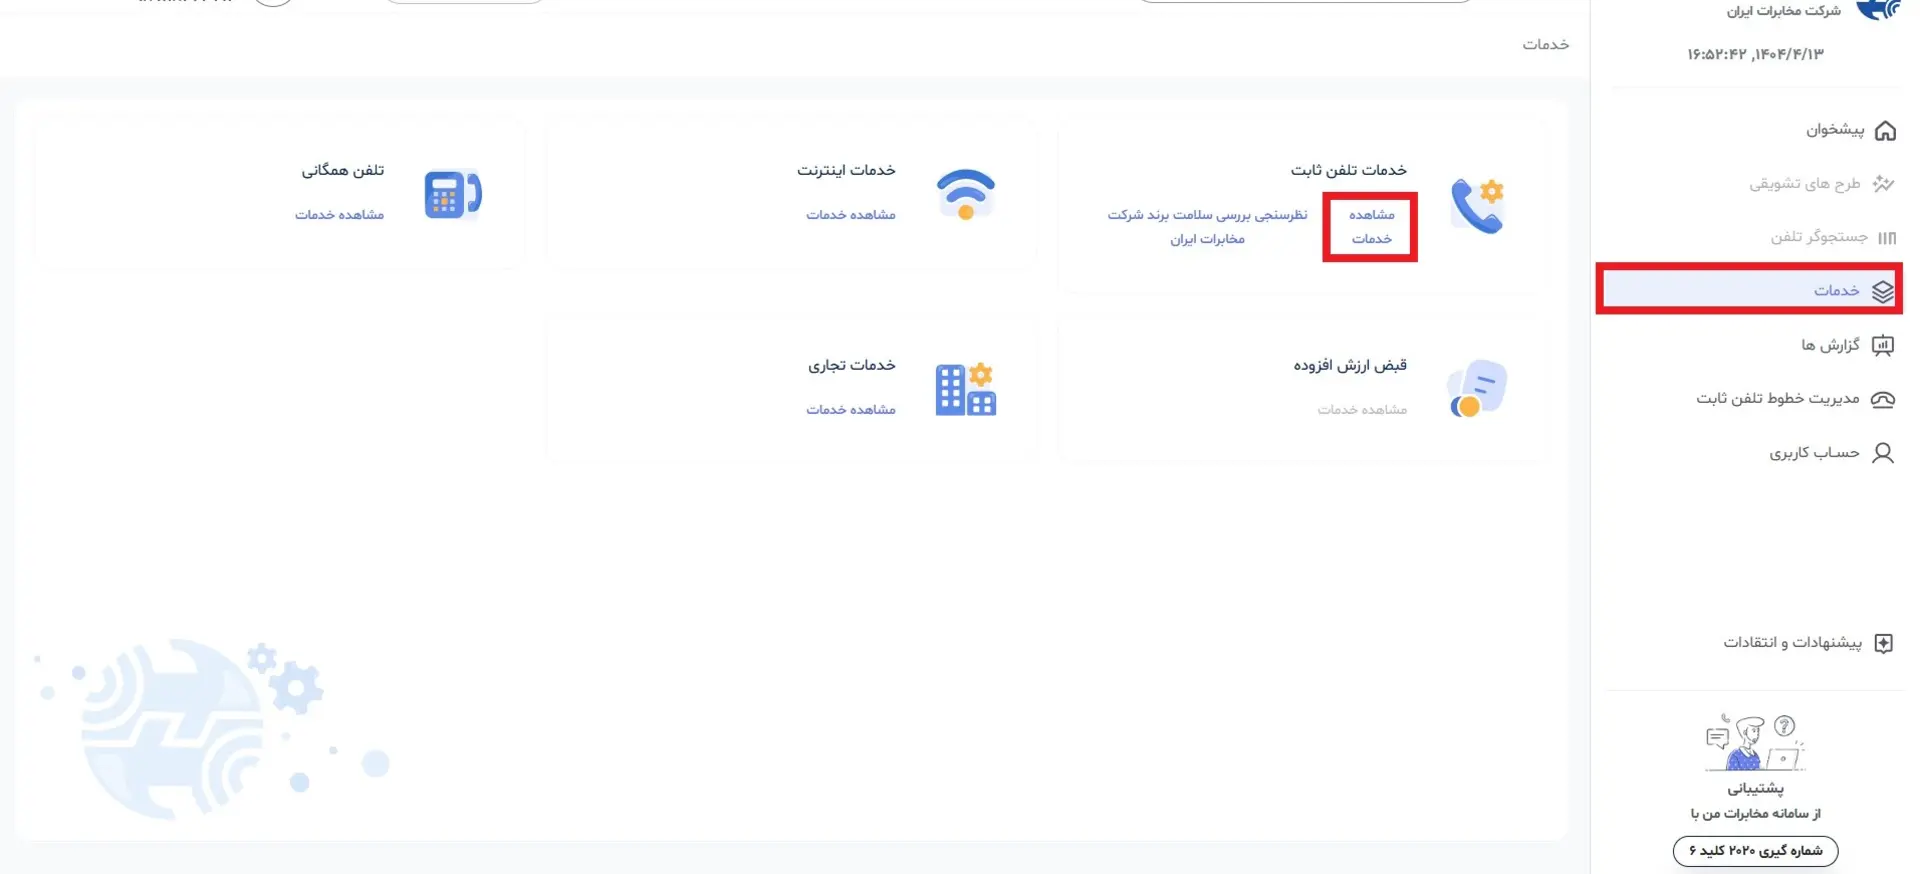1920x874 pixels.
Task: Click the support agent illustration
Action: tap(1755, 742)
